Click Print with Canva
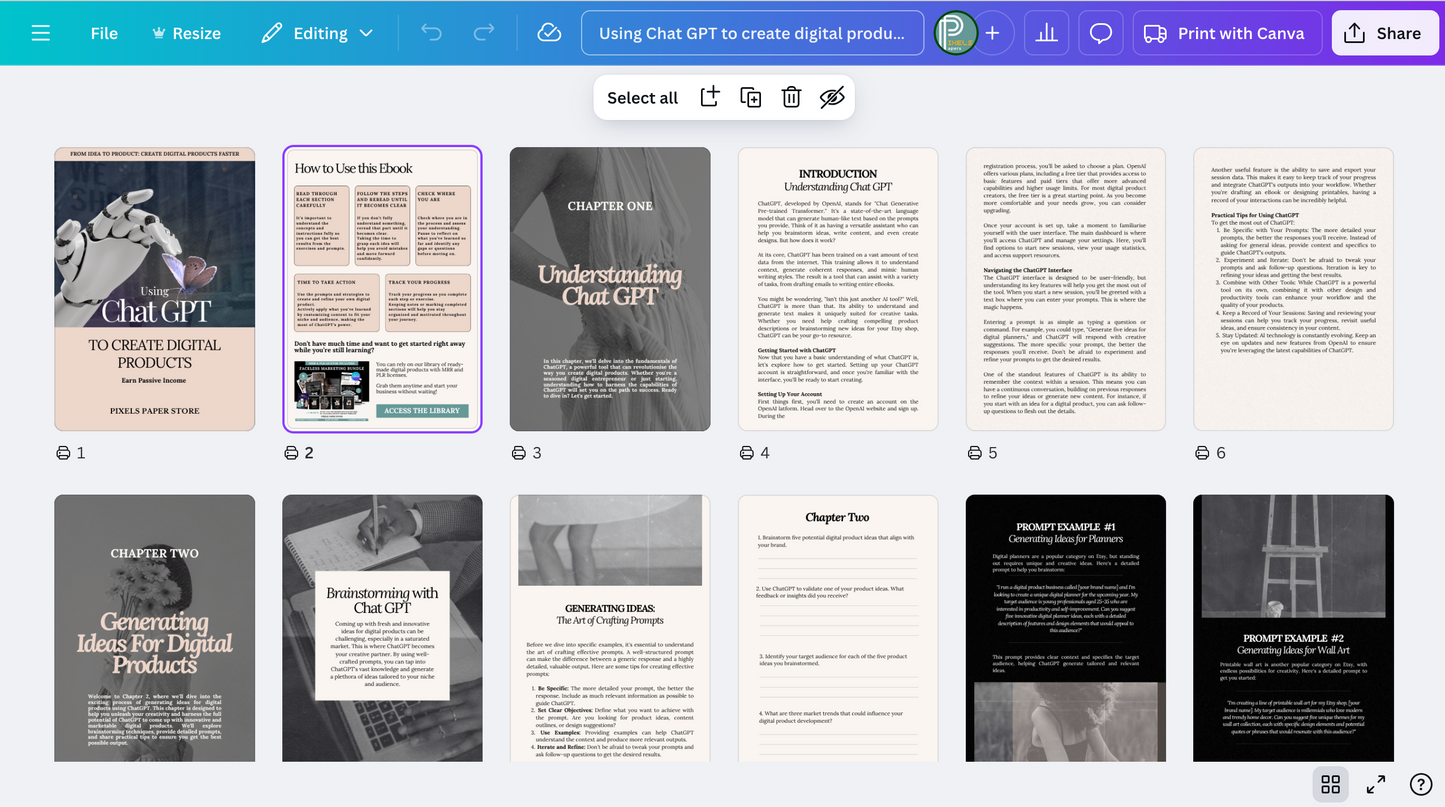This screenshot has width=1445, height=807. pos(1227,33)
